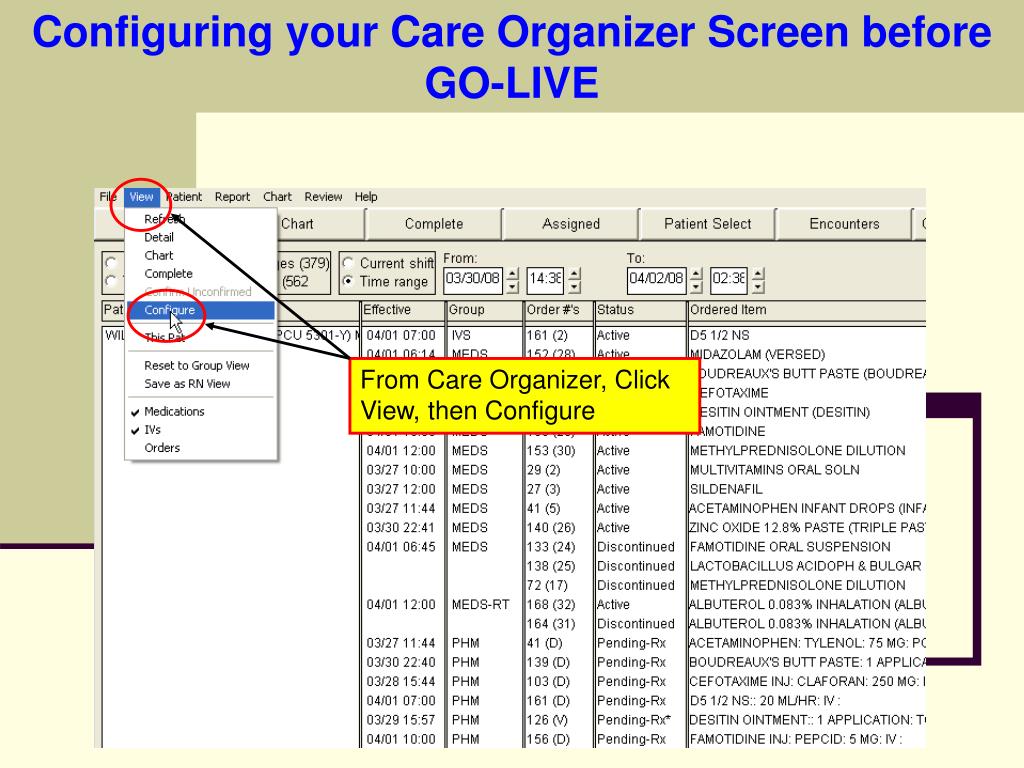This screenshot has width=1024, height=768.
Task: Click order number 72 (17)
Action: pyautogui.click(x=547, y=586)
